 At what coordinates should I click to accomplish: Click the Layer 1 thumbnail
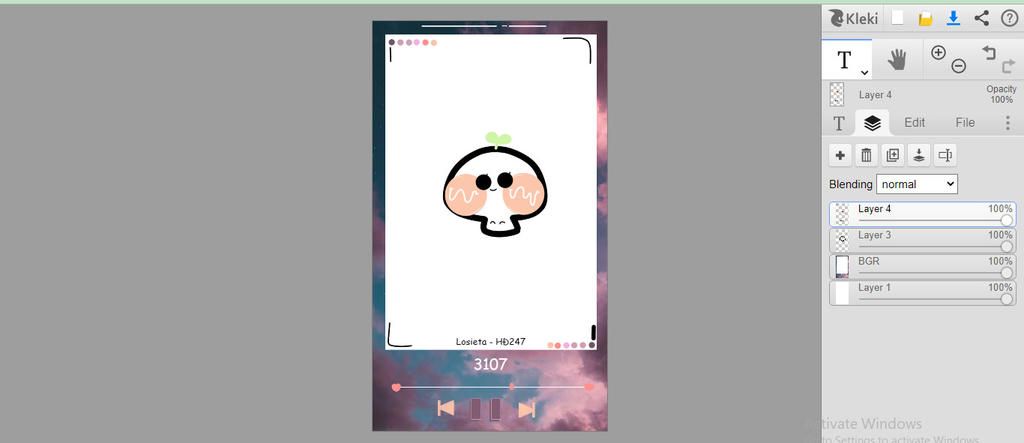[842, 293]
